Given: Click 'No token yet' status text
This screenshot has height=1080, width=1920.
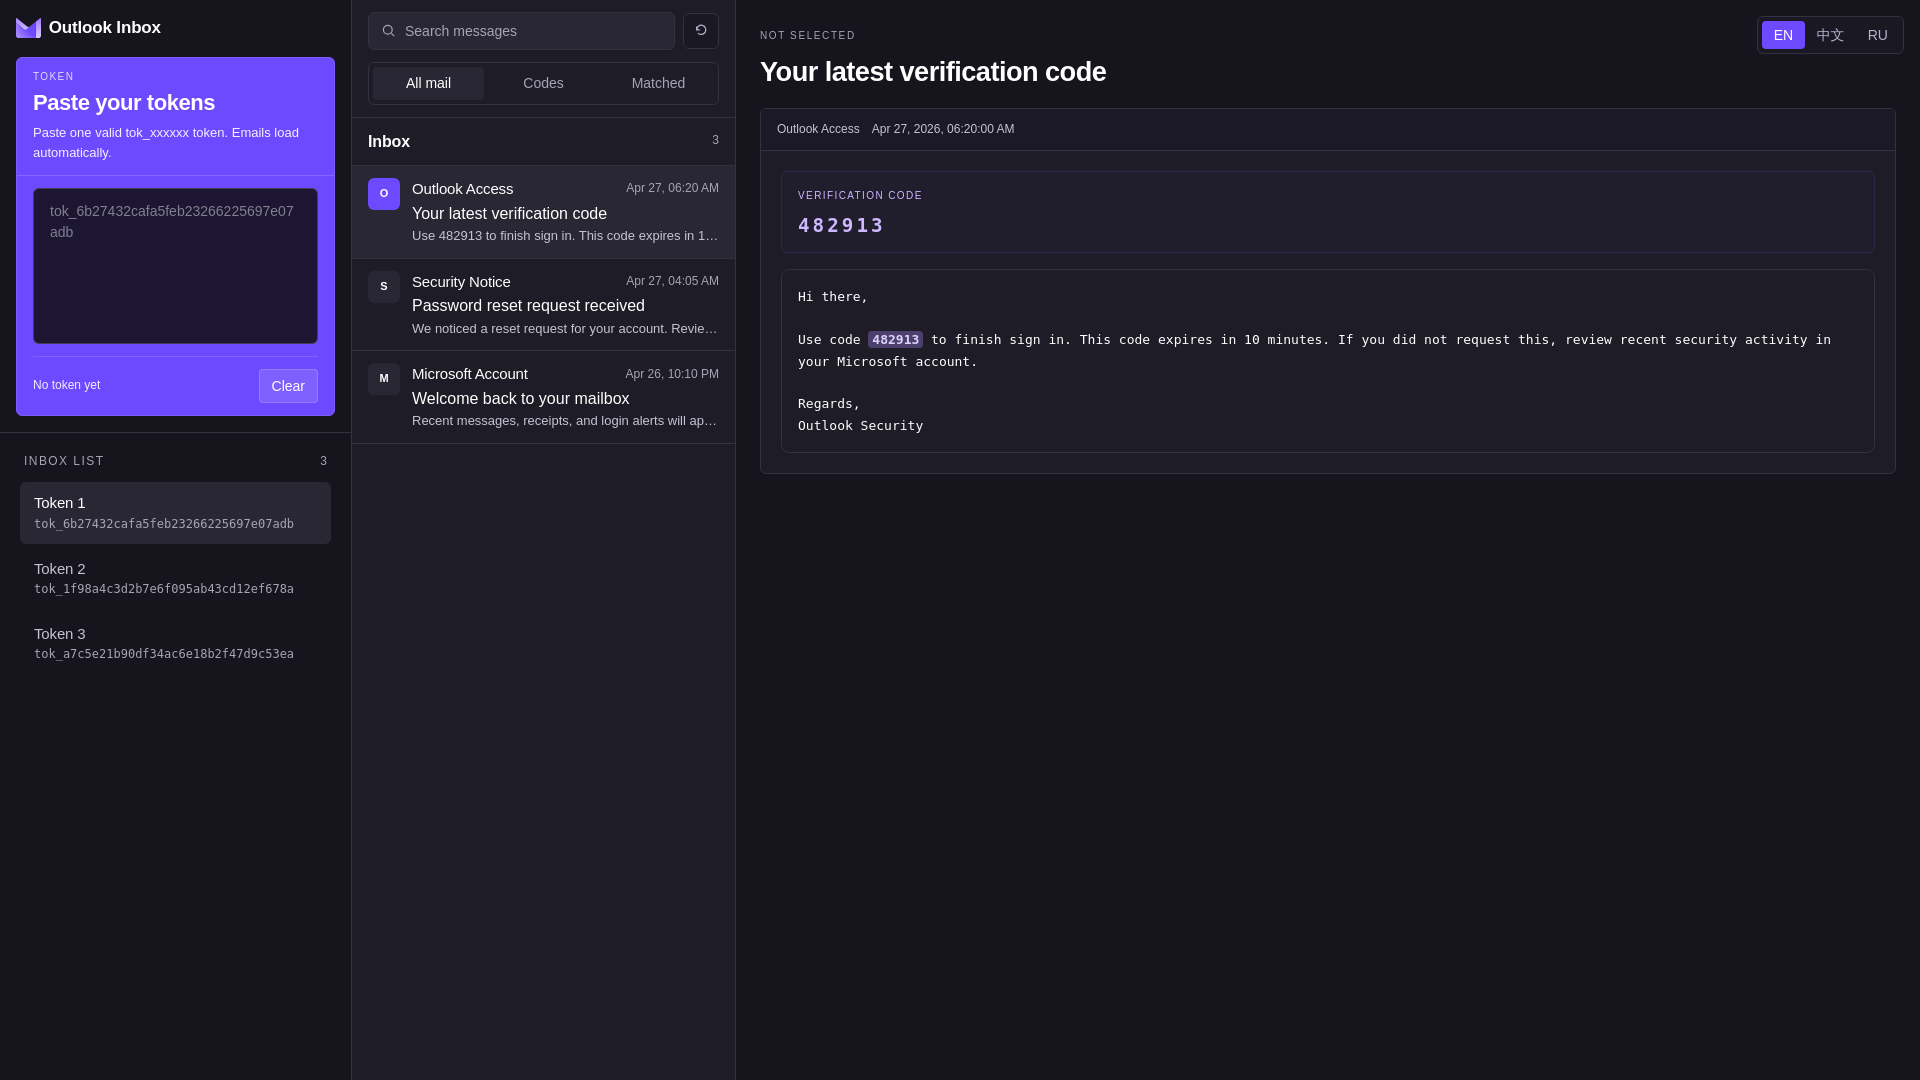Looking at the screenshot, I should (x=67, y=385).
